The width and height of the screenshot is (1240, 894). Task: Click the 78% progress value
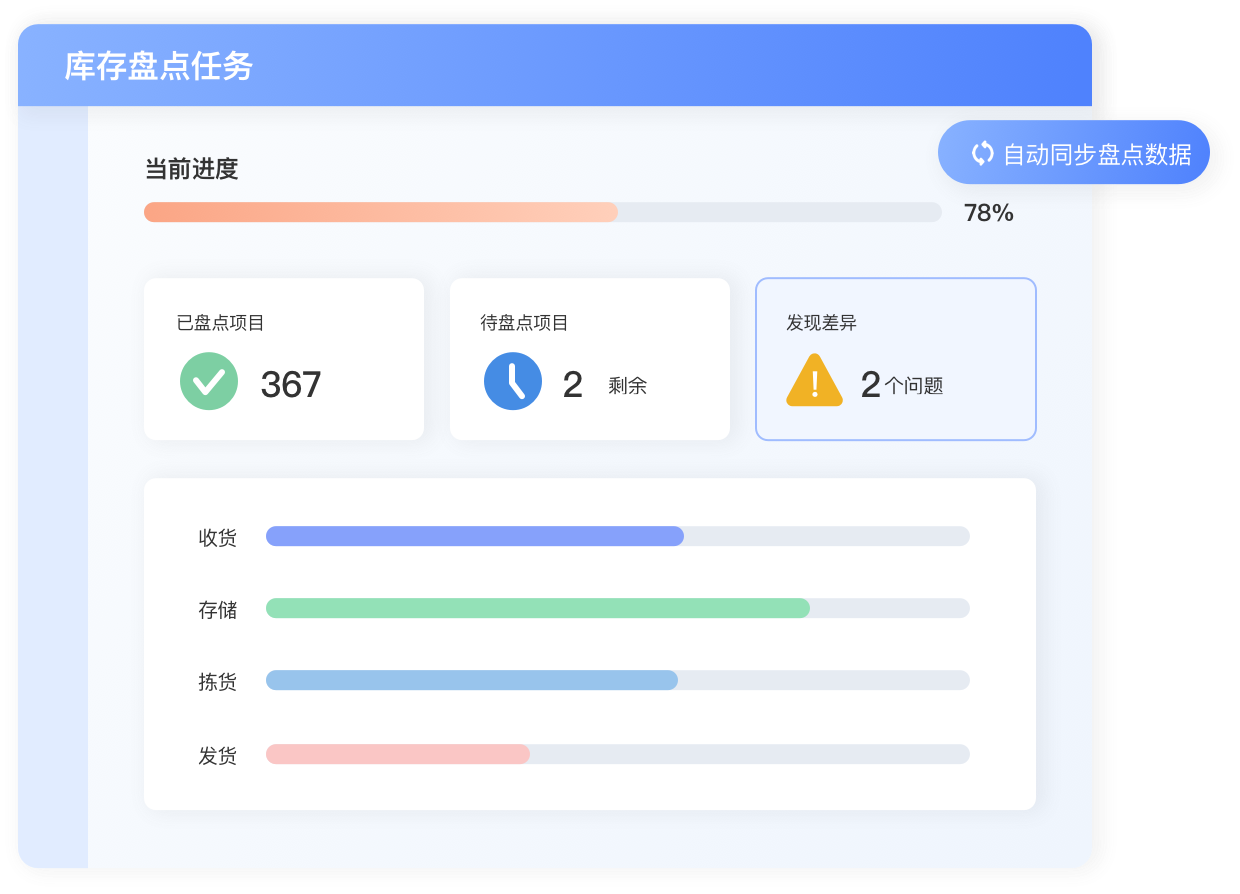coord(989,213)
